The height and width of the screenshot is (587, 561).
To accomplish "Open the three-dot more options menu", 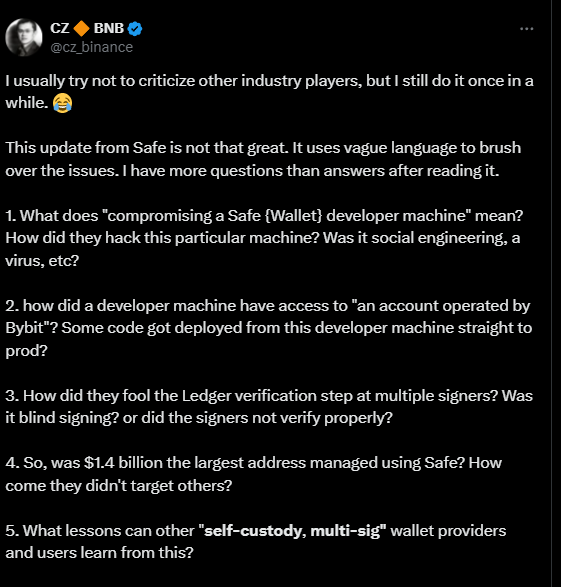I will [x=527, y=28].
